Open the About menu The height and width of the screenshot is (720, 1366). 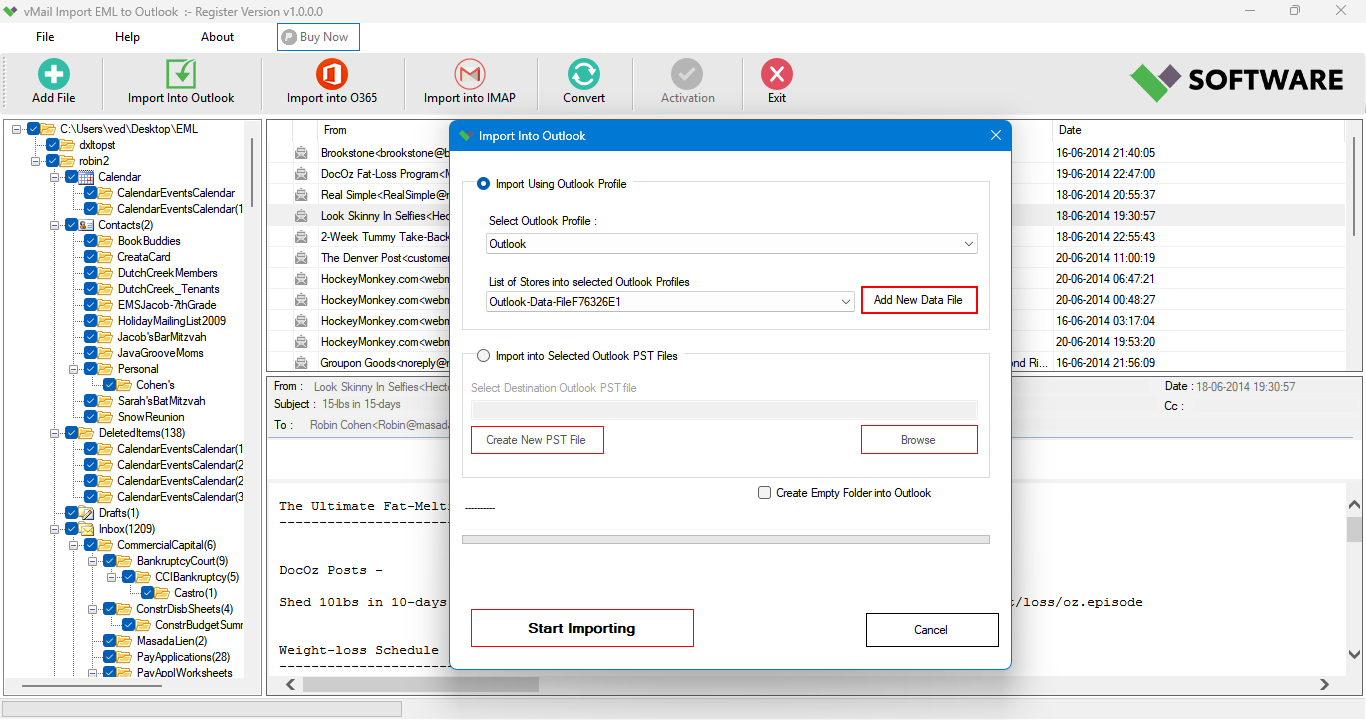coord(217,37)
